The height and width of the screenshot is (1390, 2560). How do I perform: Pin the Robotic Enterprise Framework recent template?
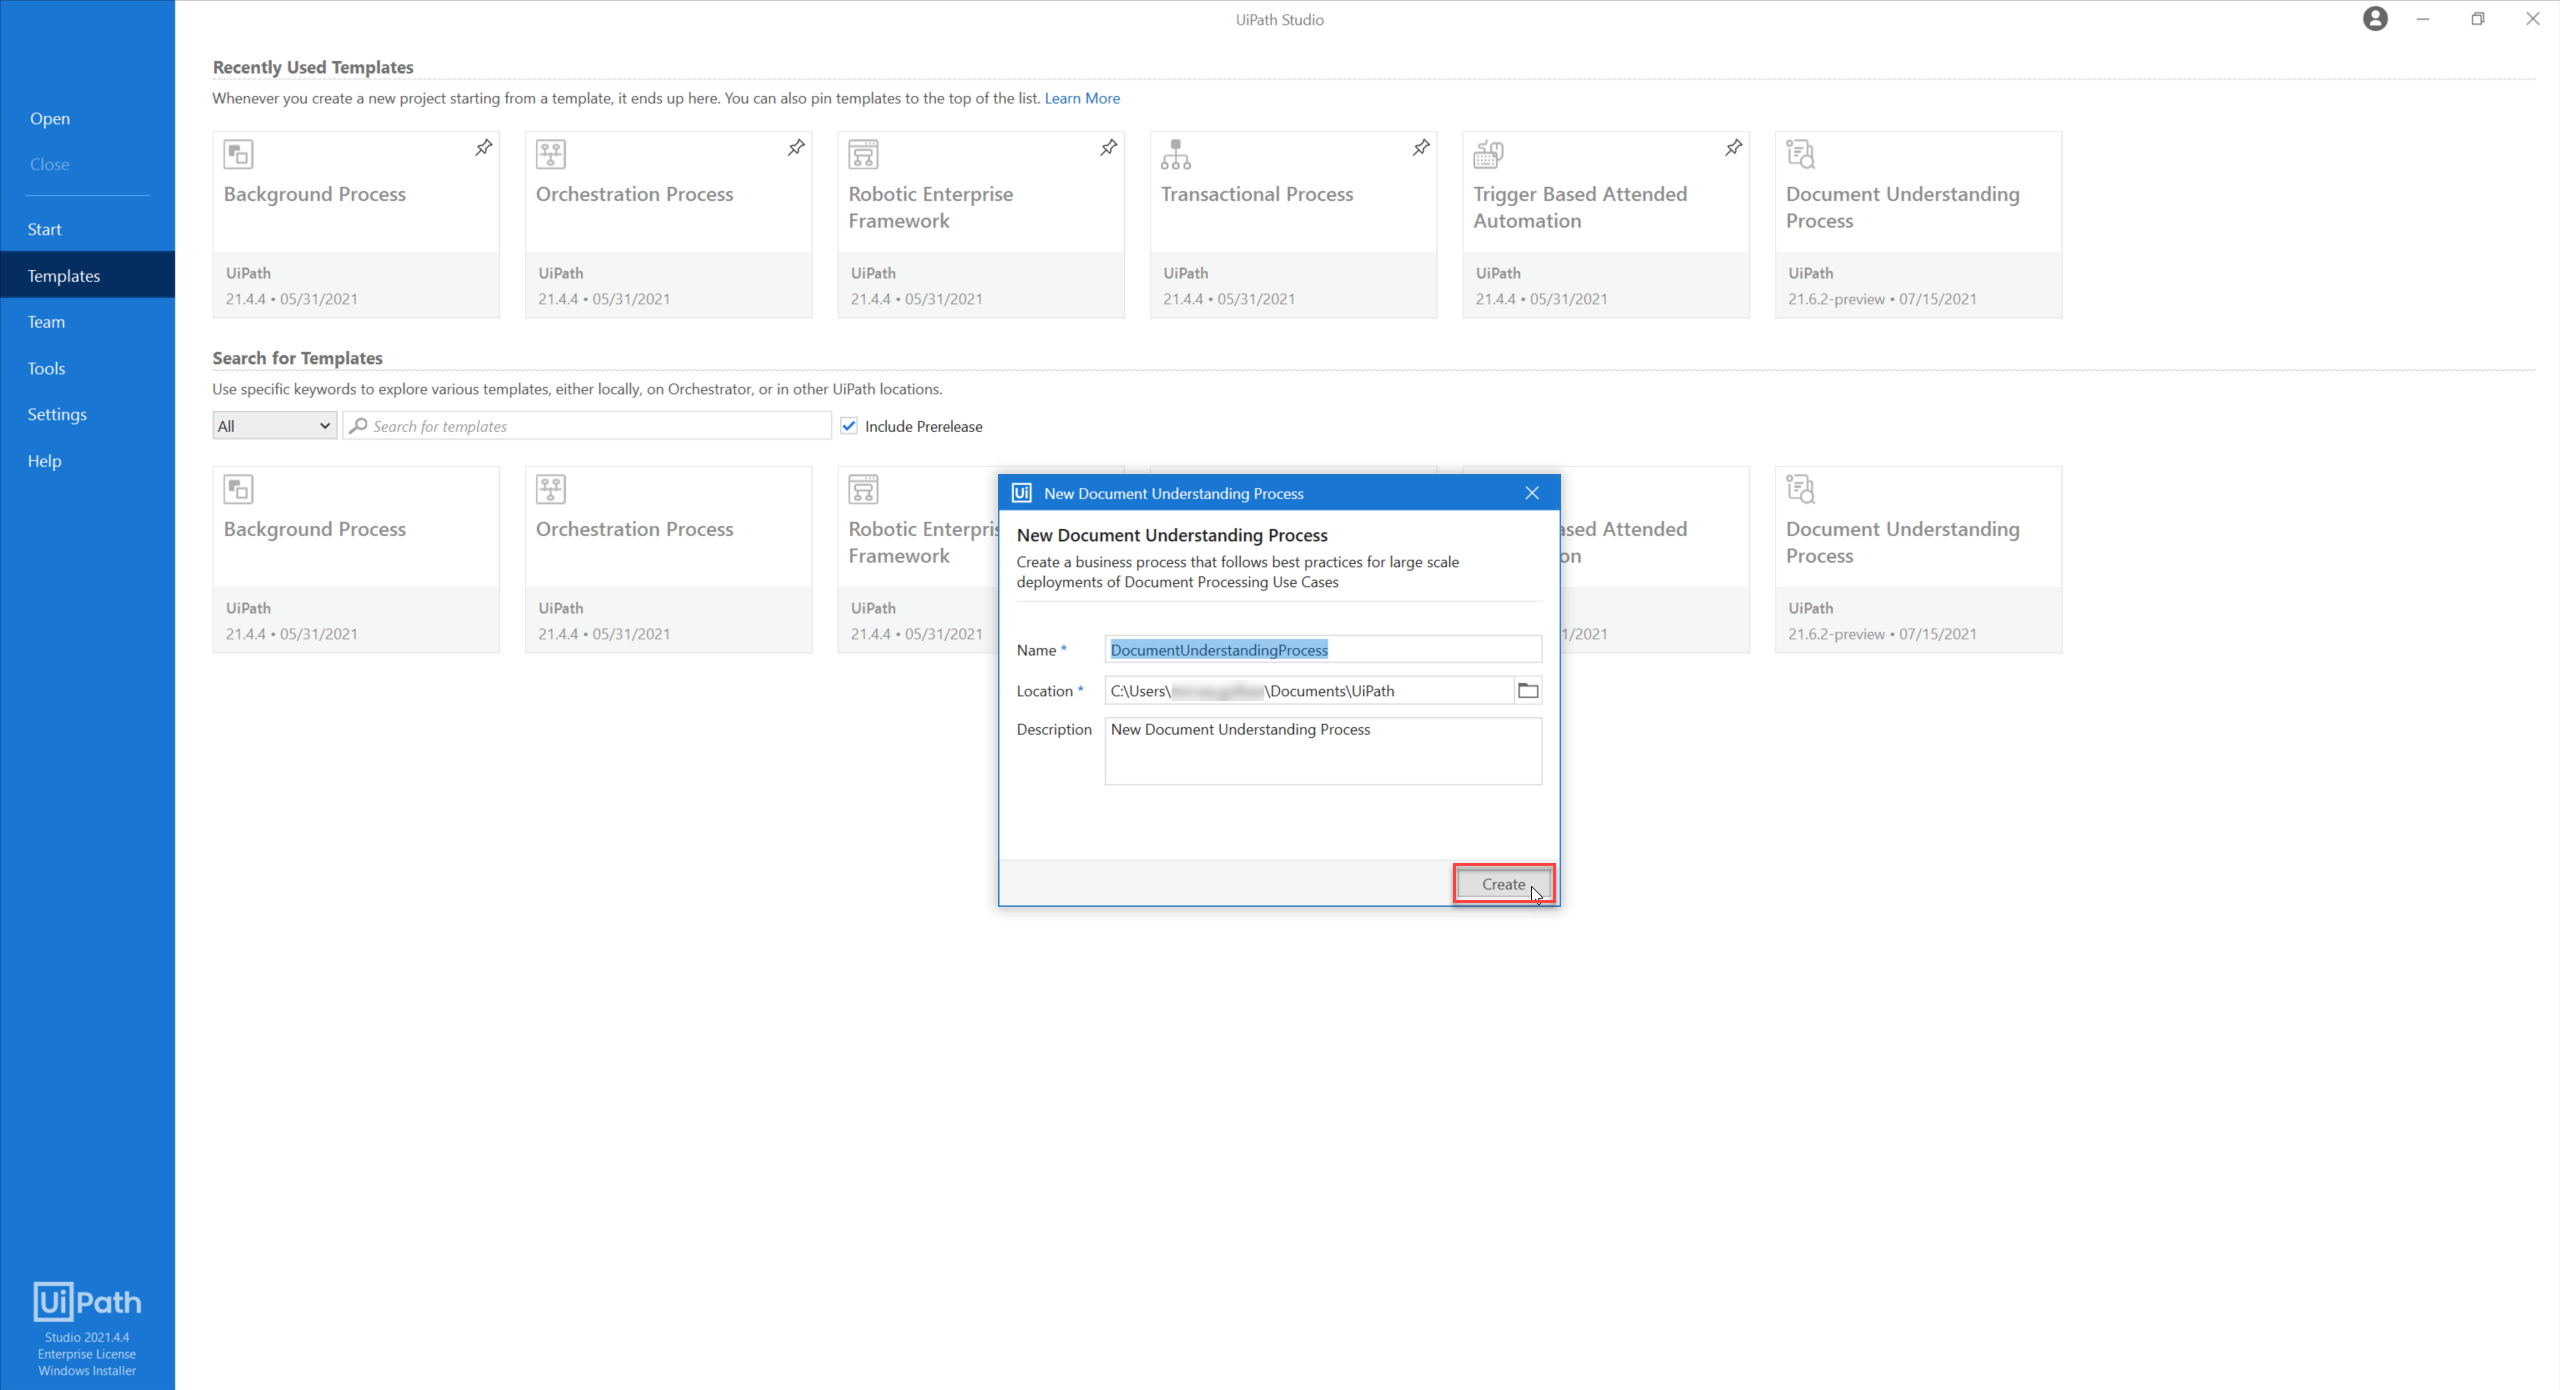[x=1109, y=148]
